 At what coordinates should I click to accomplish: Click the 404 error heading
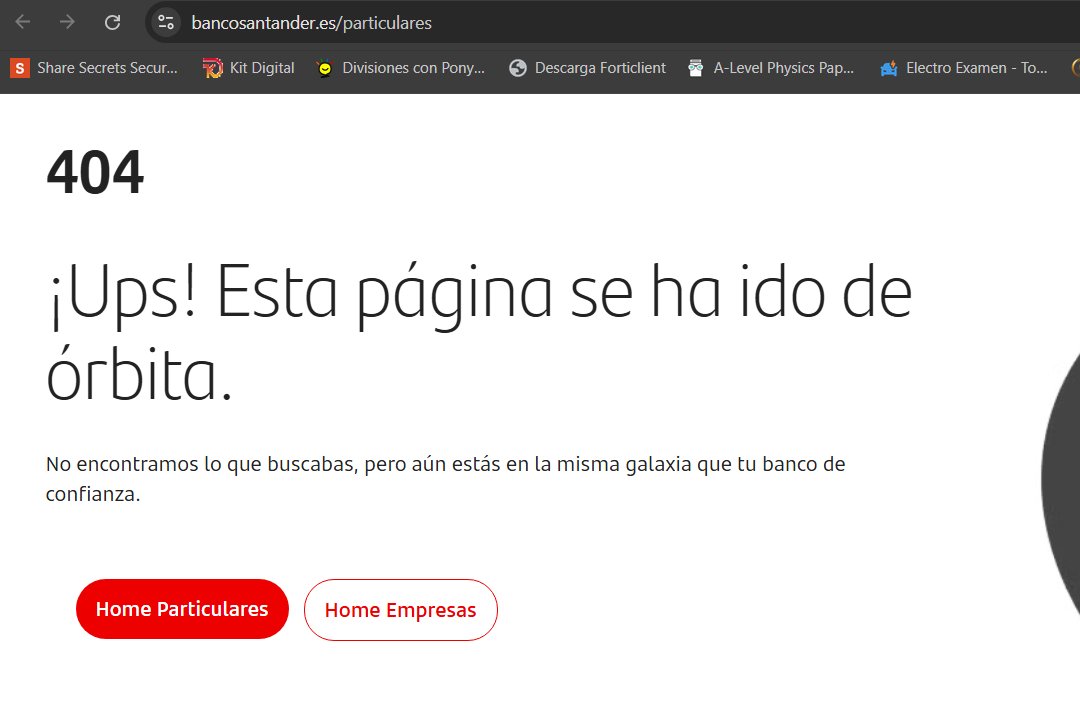95,172
